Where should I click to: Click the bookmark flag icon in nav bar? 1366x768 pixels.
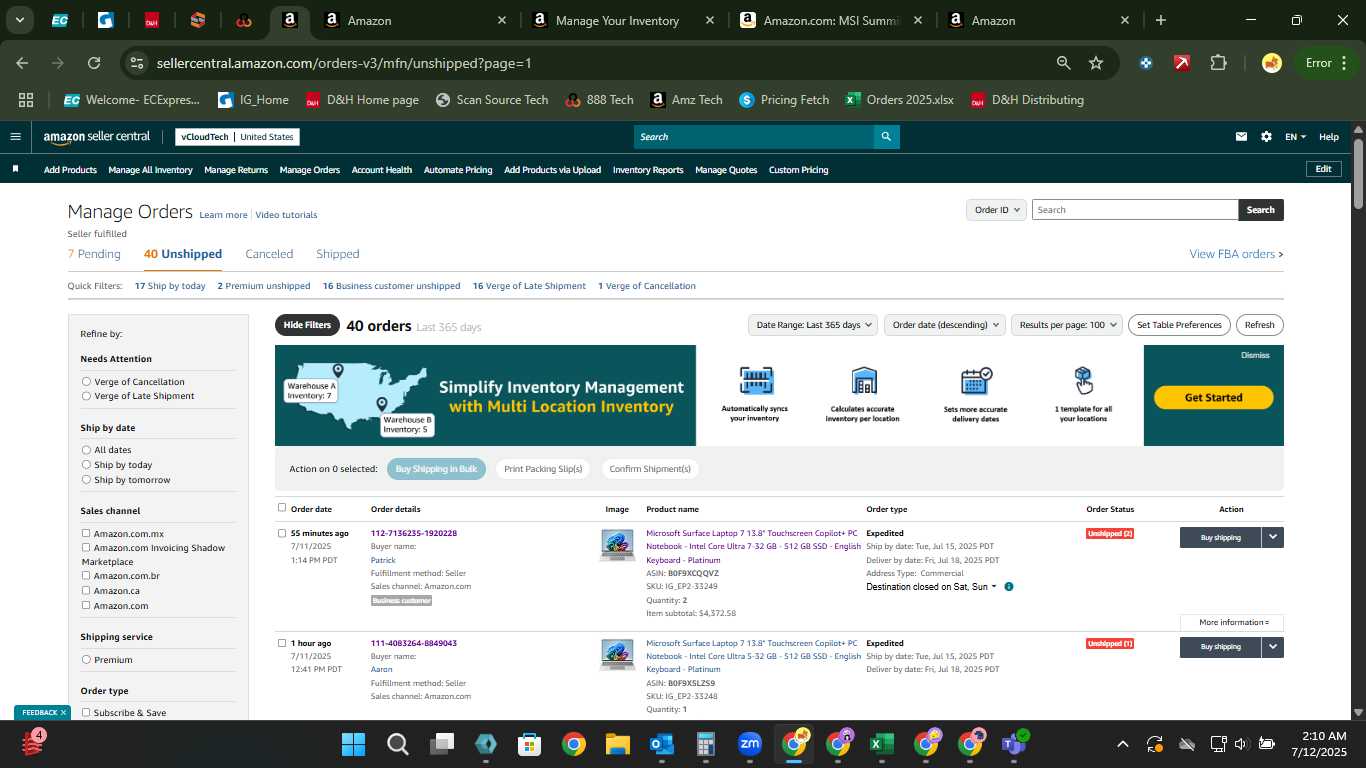pyautogui.click(x=16, y=169)
